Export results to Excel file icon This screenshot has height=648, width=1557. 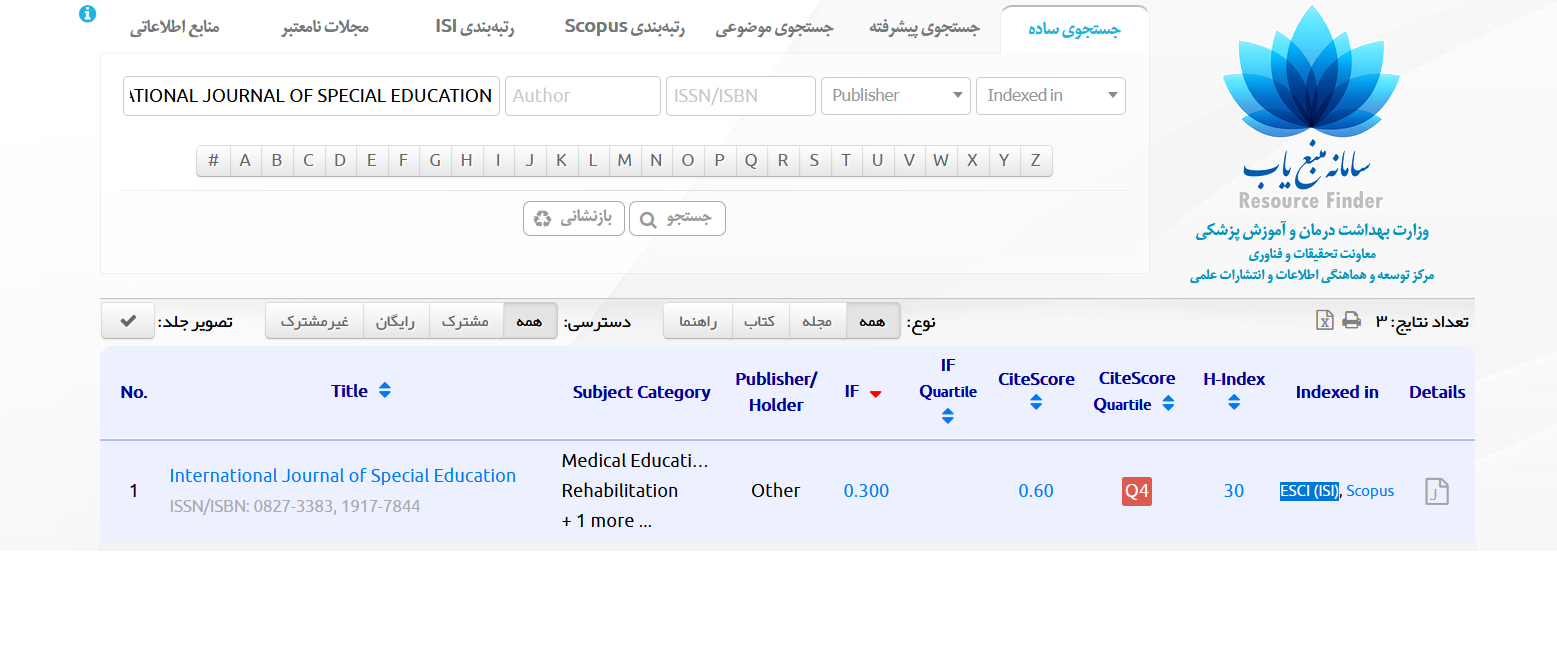click(1324, 321)
